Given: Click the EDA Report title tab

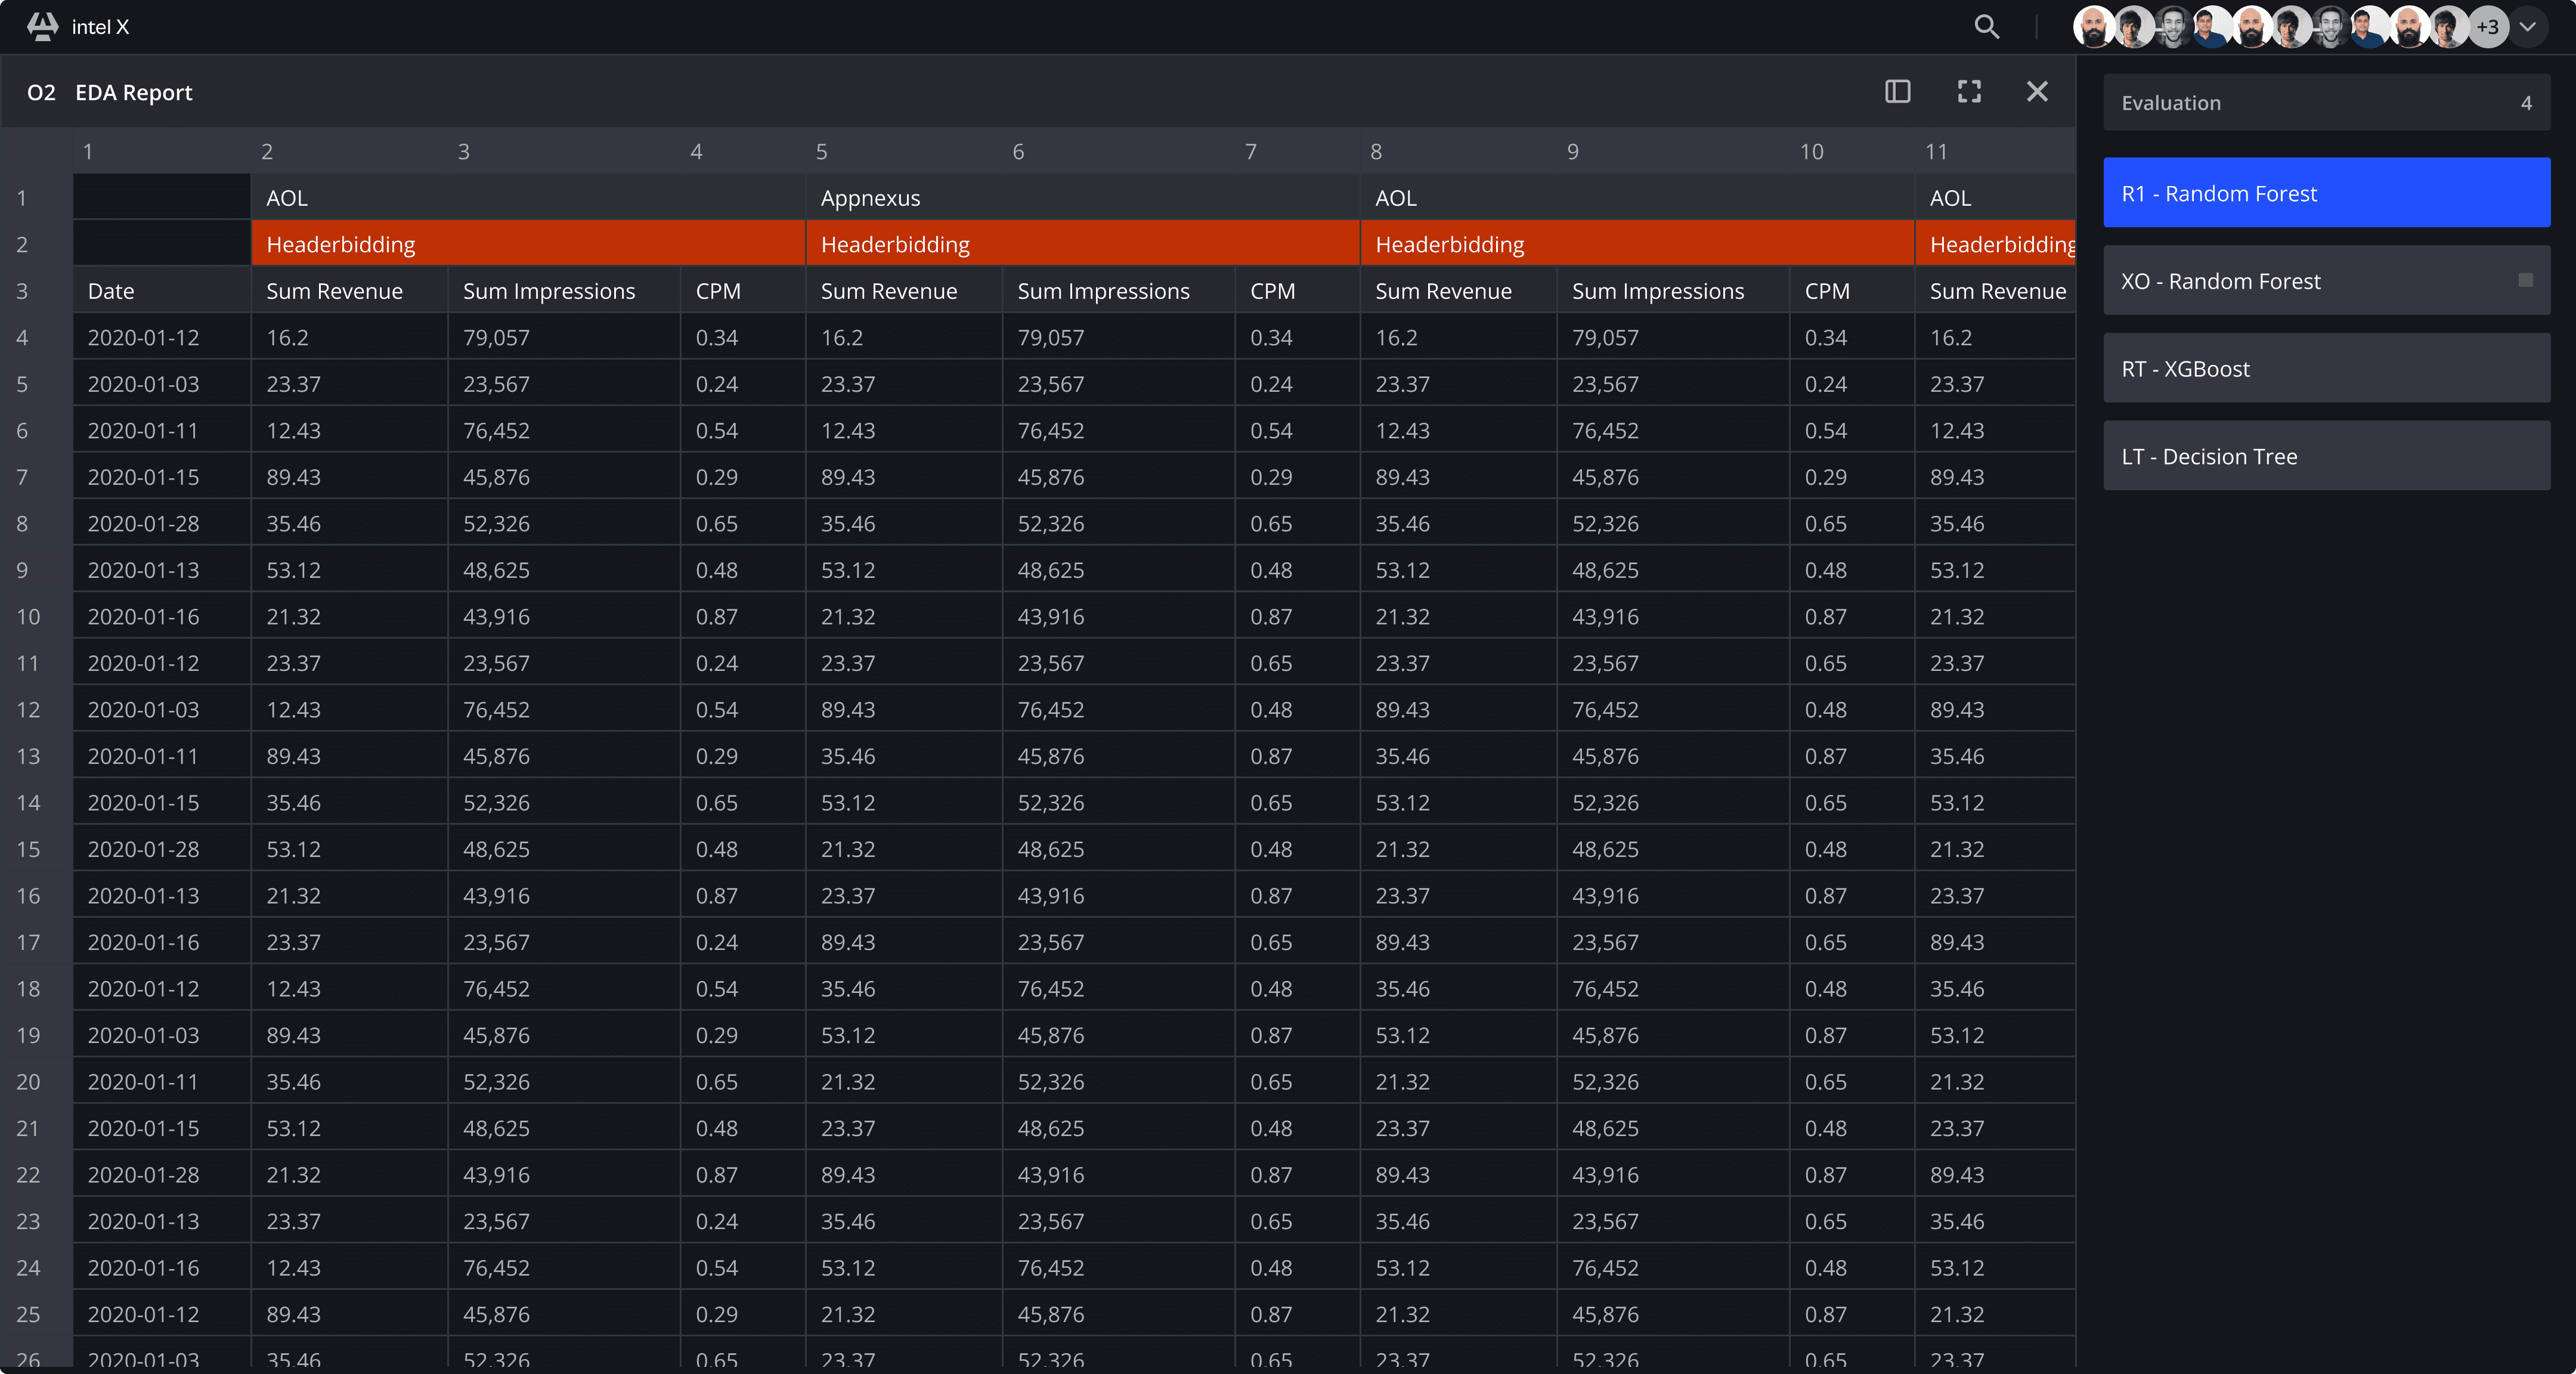Looking at the screenshot, I should 133,92.
